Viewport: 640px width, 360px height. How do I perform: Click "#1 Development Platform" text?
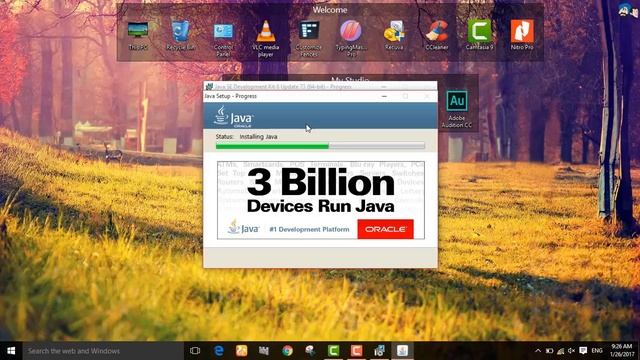tap(309, 229)
